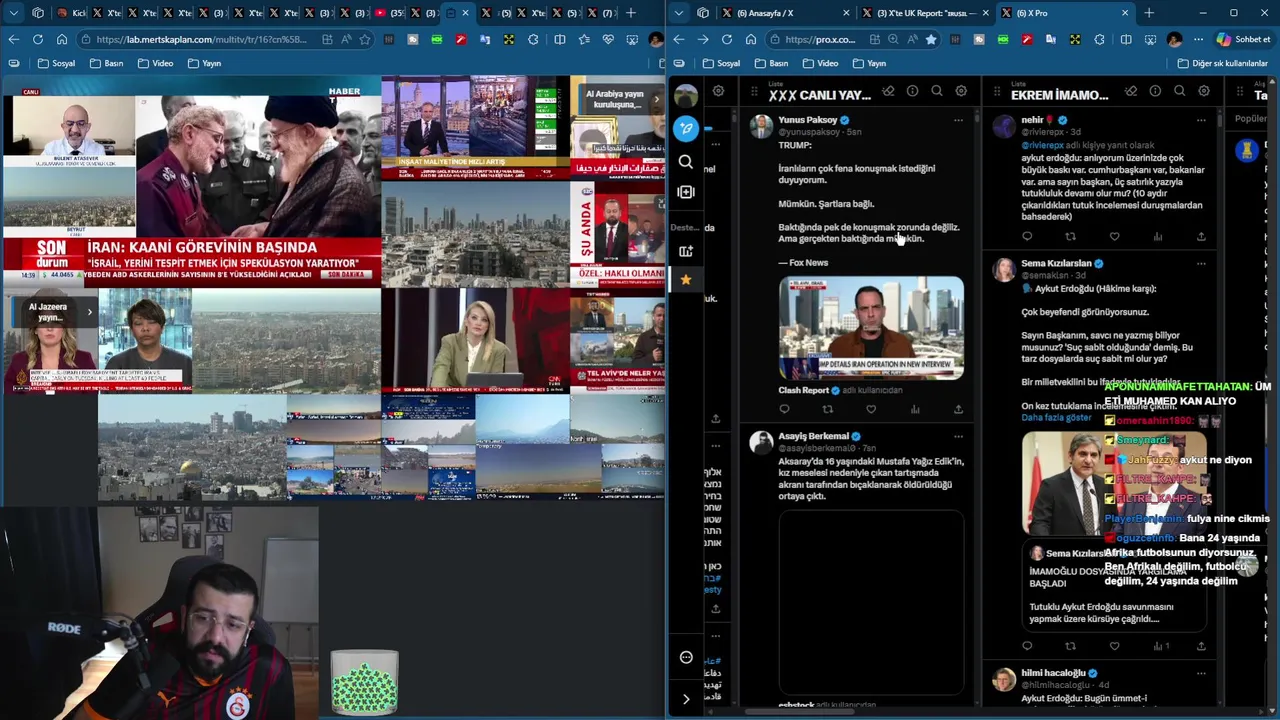Expand the Al Arabiya stream list arrow

click(656, 99)
